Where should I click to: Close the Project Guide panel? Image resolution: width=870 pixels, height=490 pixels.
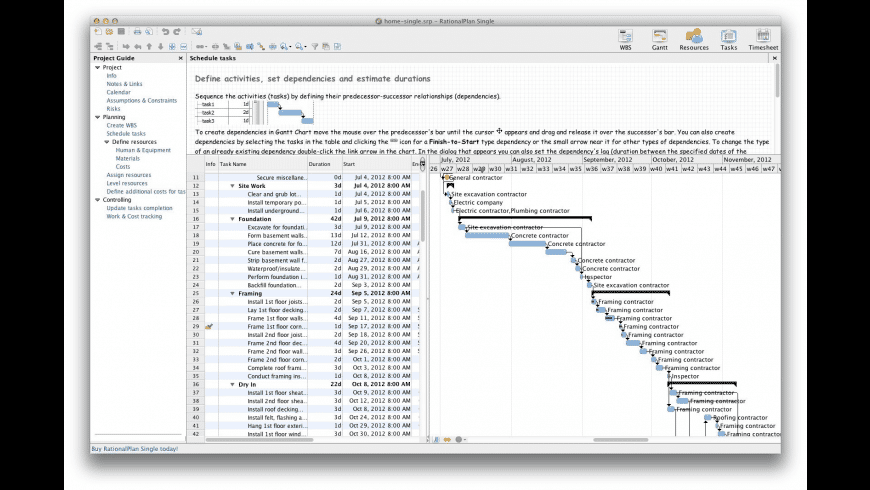[180, 58]
